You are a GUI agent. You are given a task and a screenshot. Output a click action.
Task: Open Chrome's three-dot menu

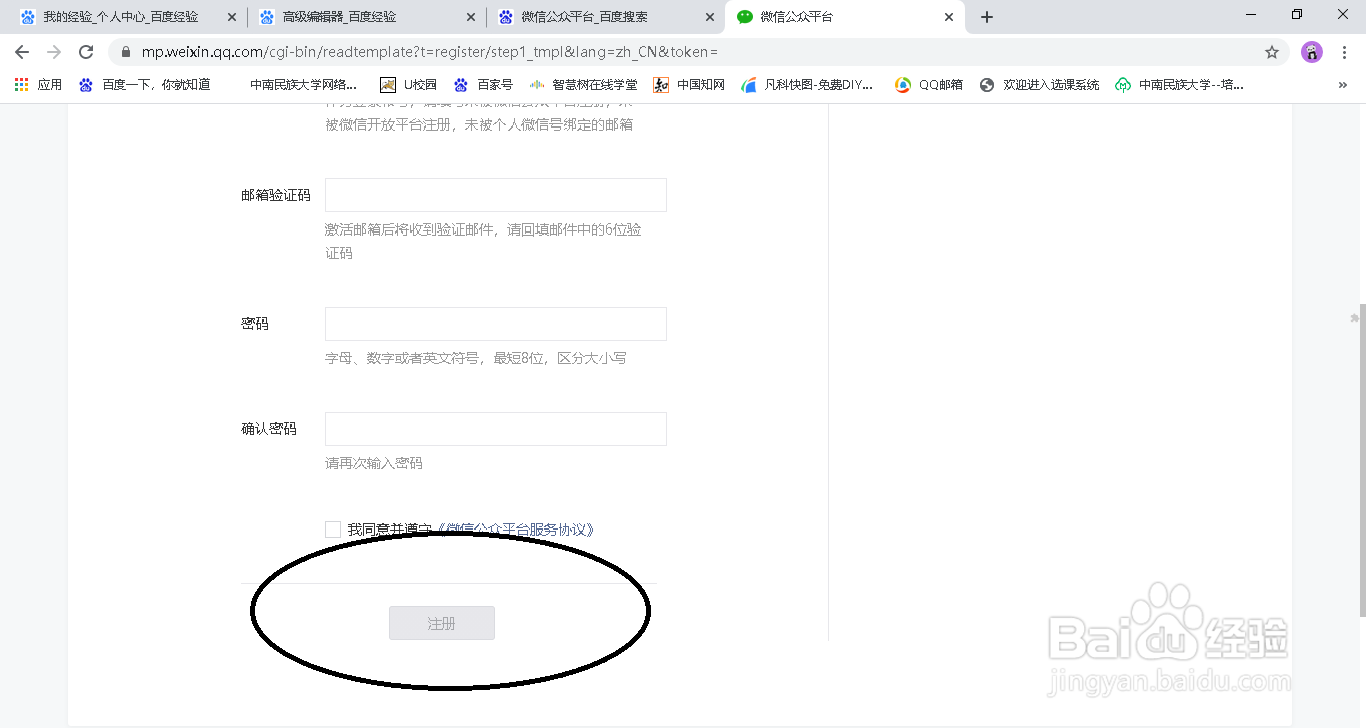point(1343,51)
